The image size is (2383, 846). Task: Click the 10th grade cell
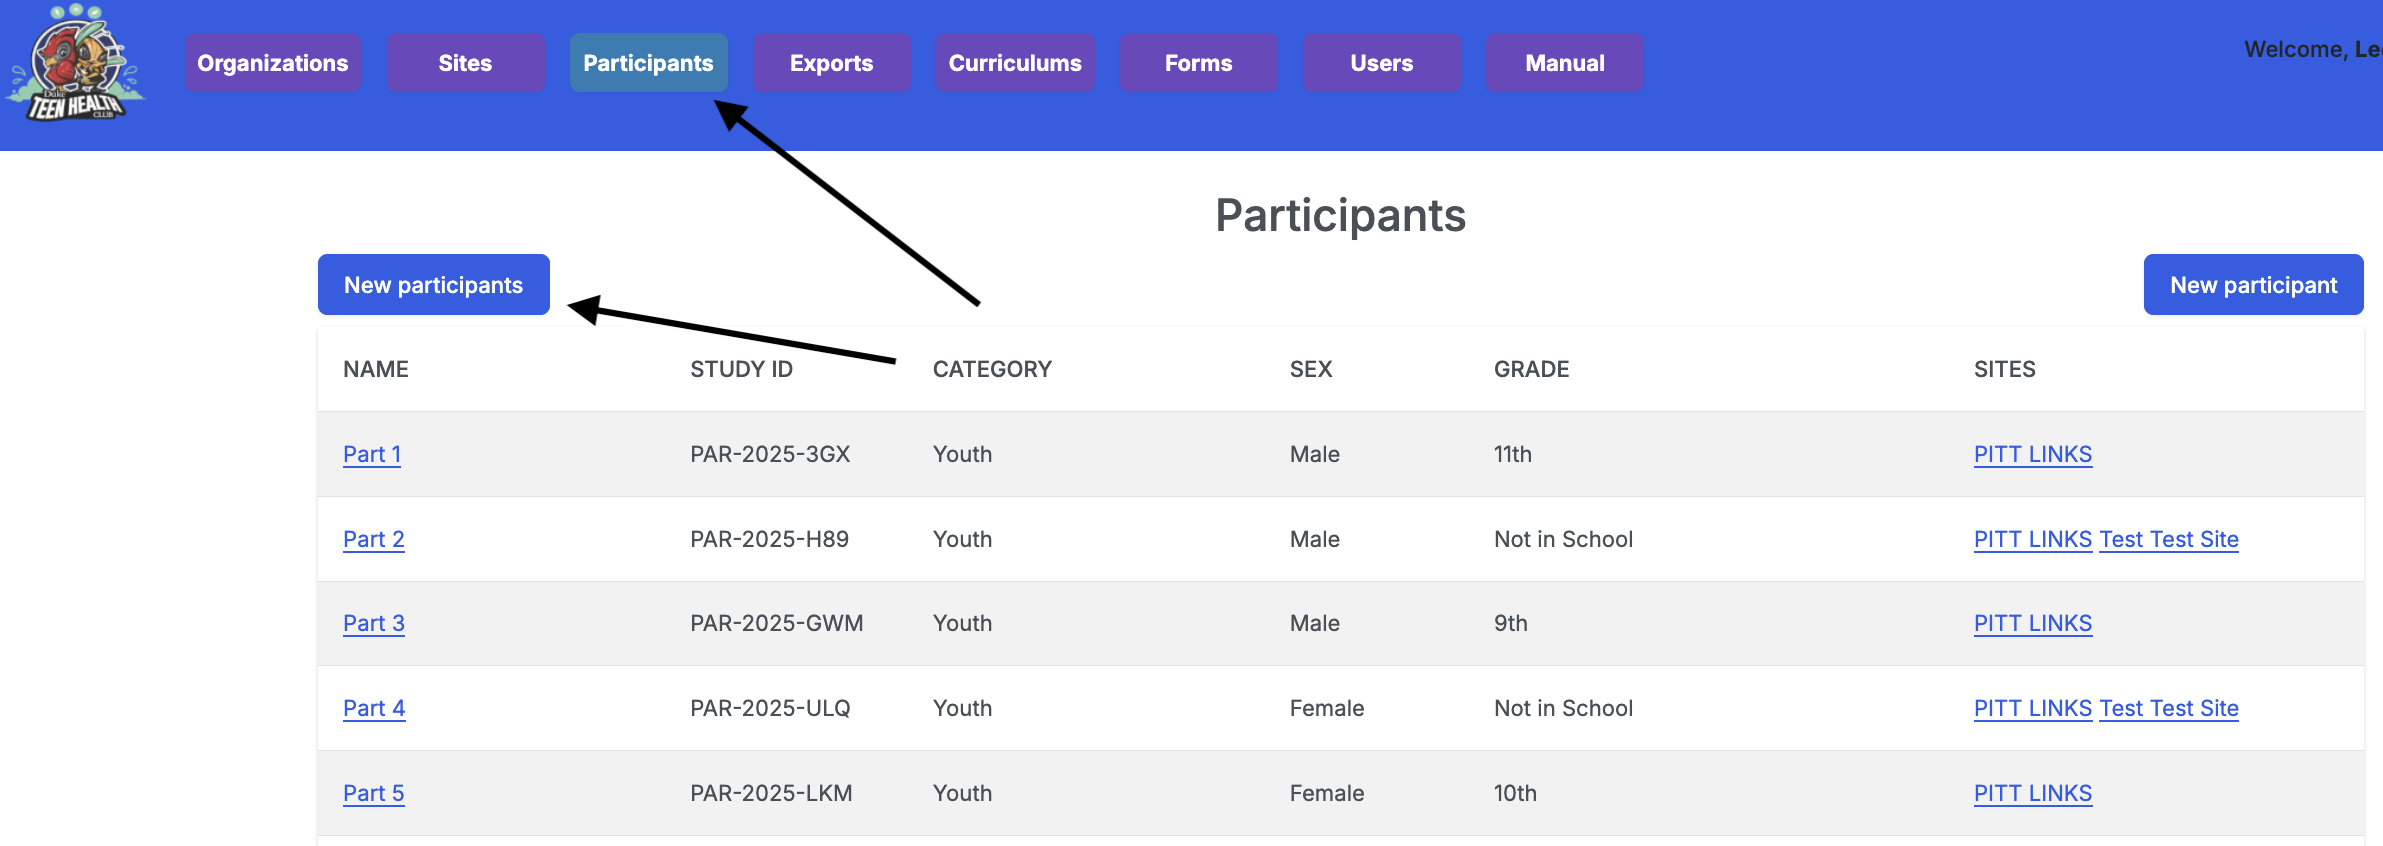tap(1515, 793)
